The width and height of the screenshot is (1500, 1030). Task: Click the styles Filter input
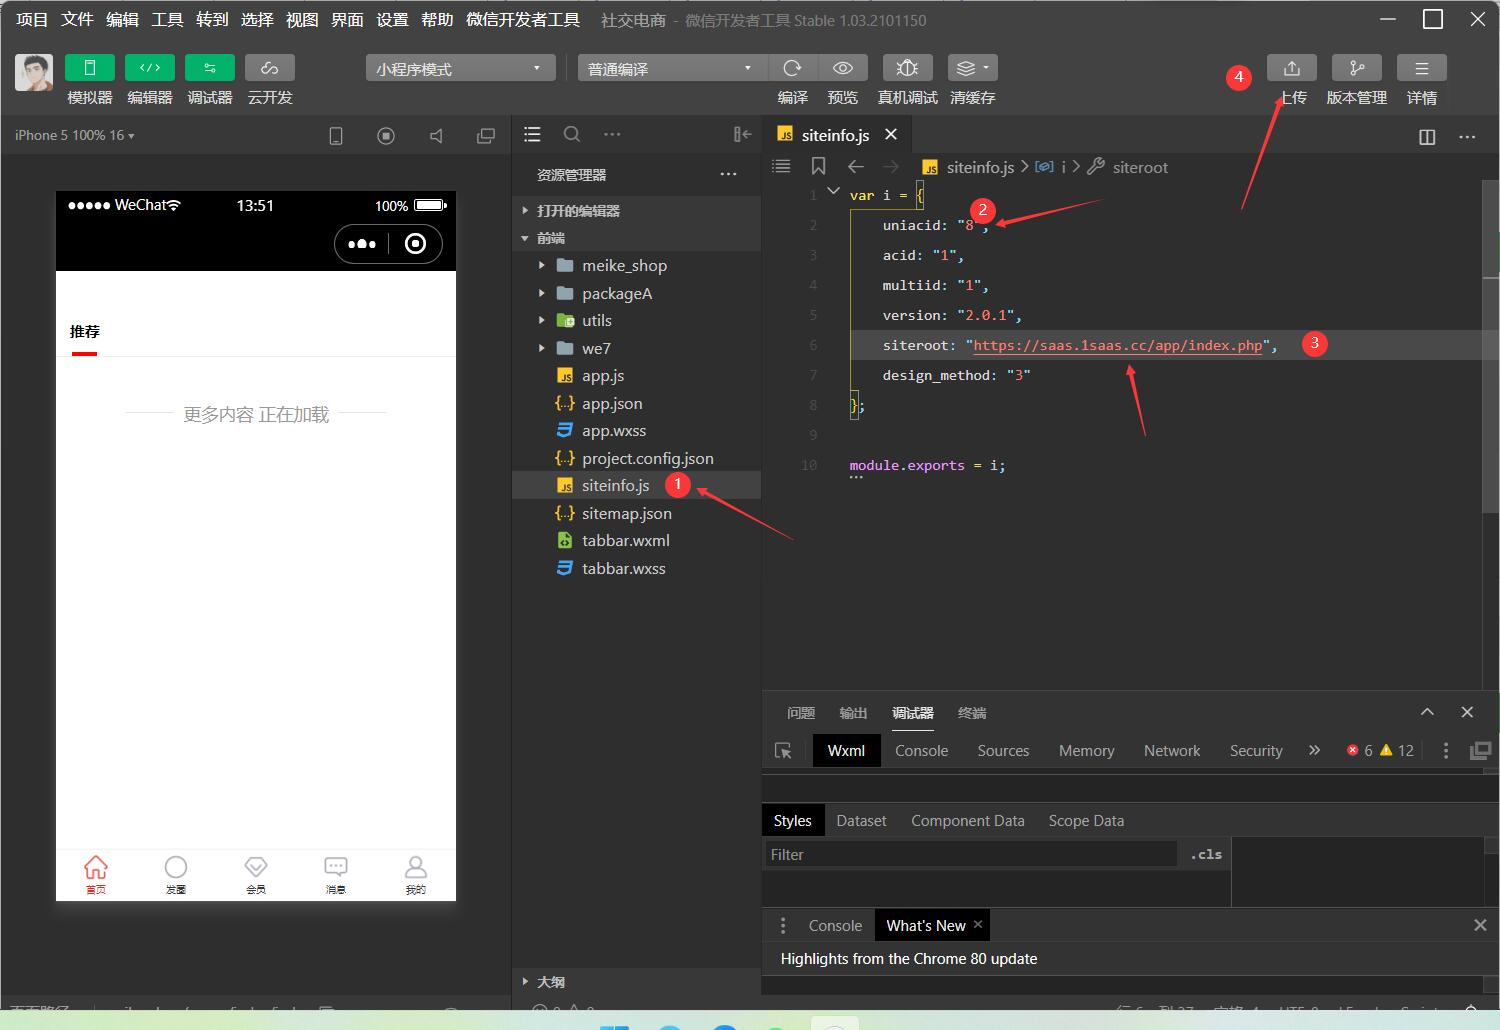click(970, 854)
